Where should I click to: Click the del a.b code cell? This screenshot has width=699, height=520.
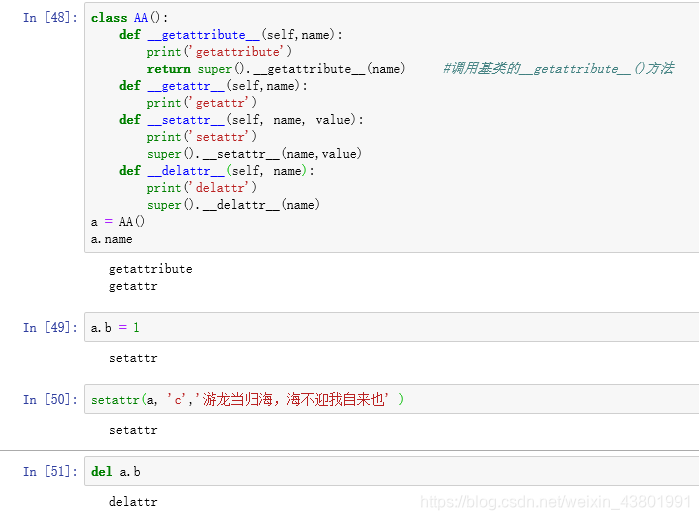391,471
